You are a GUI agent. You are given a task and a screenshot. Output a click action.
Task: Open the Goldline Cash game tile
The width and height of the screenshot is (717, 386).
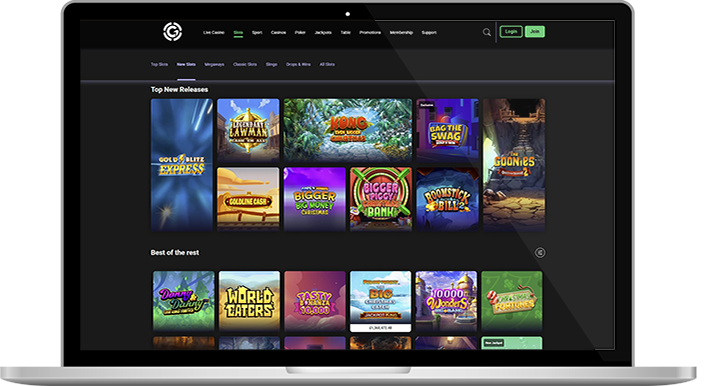[x=248, y=199]
